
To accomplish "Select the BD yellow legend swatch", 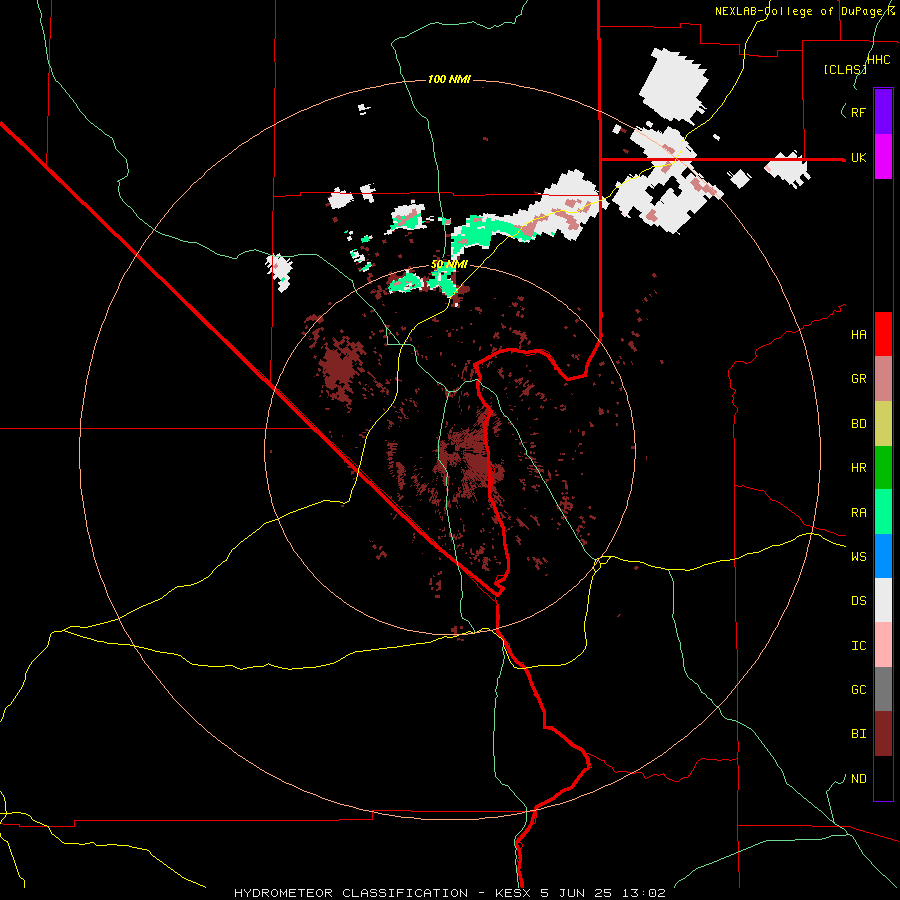I will pyautogui.click(x=883, y=424).
